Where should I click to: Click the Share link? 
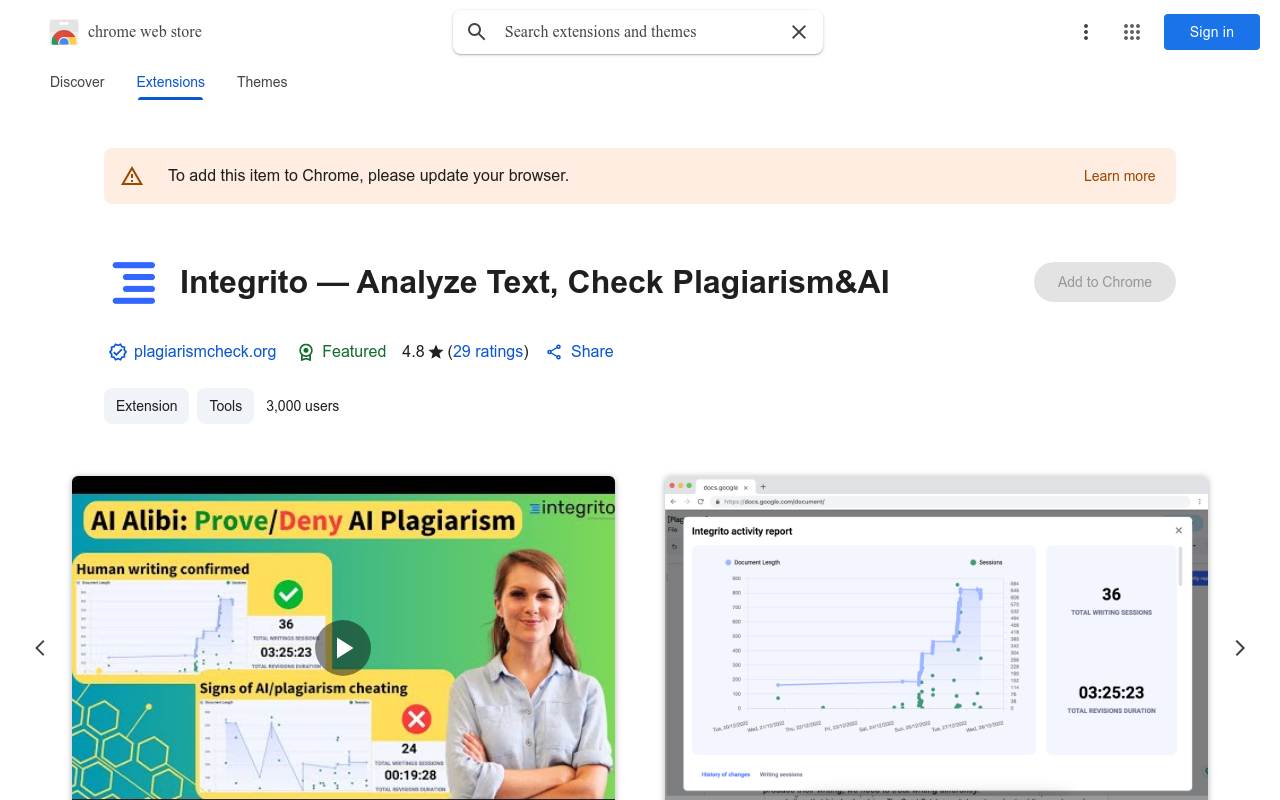[x=592, y=351]
